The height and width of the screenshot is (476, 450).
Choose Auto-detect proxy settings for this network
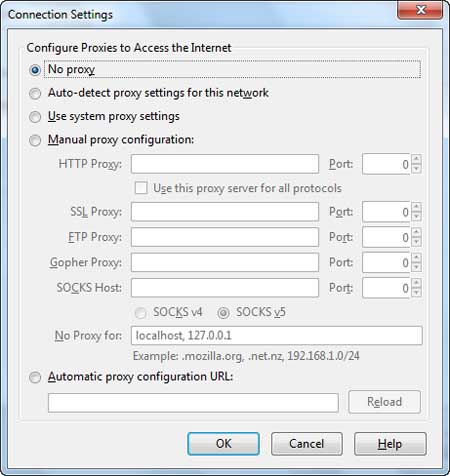(x=35, y=93)
